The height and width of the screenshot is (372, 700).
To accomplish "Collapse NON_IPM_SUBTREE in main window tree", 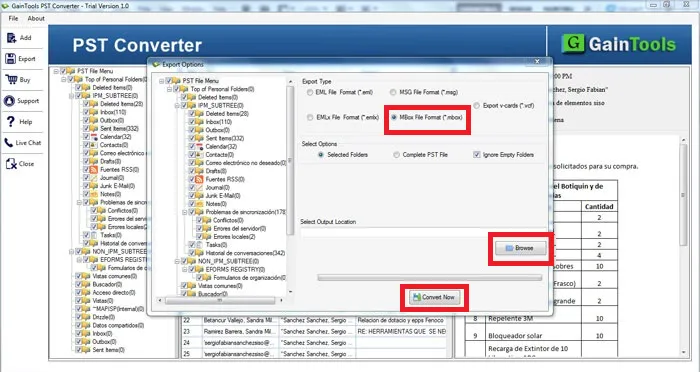I will point(71,252).
